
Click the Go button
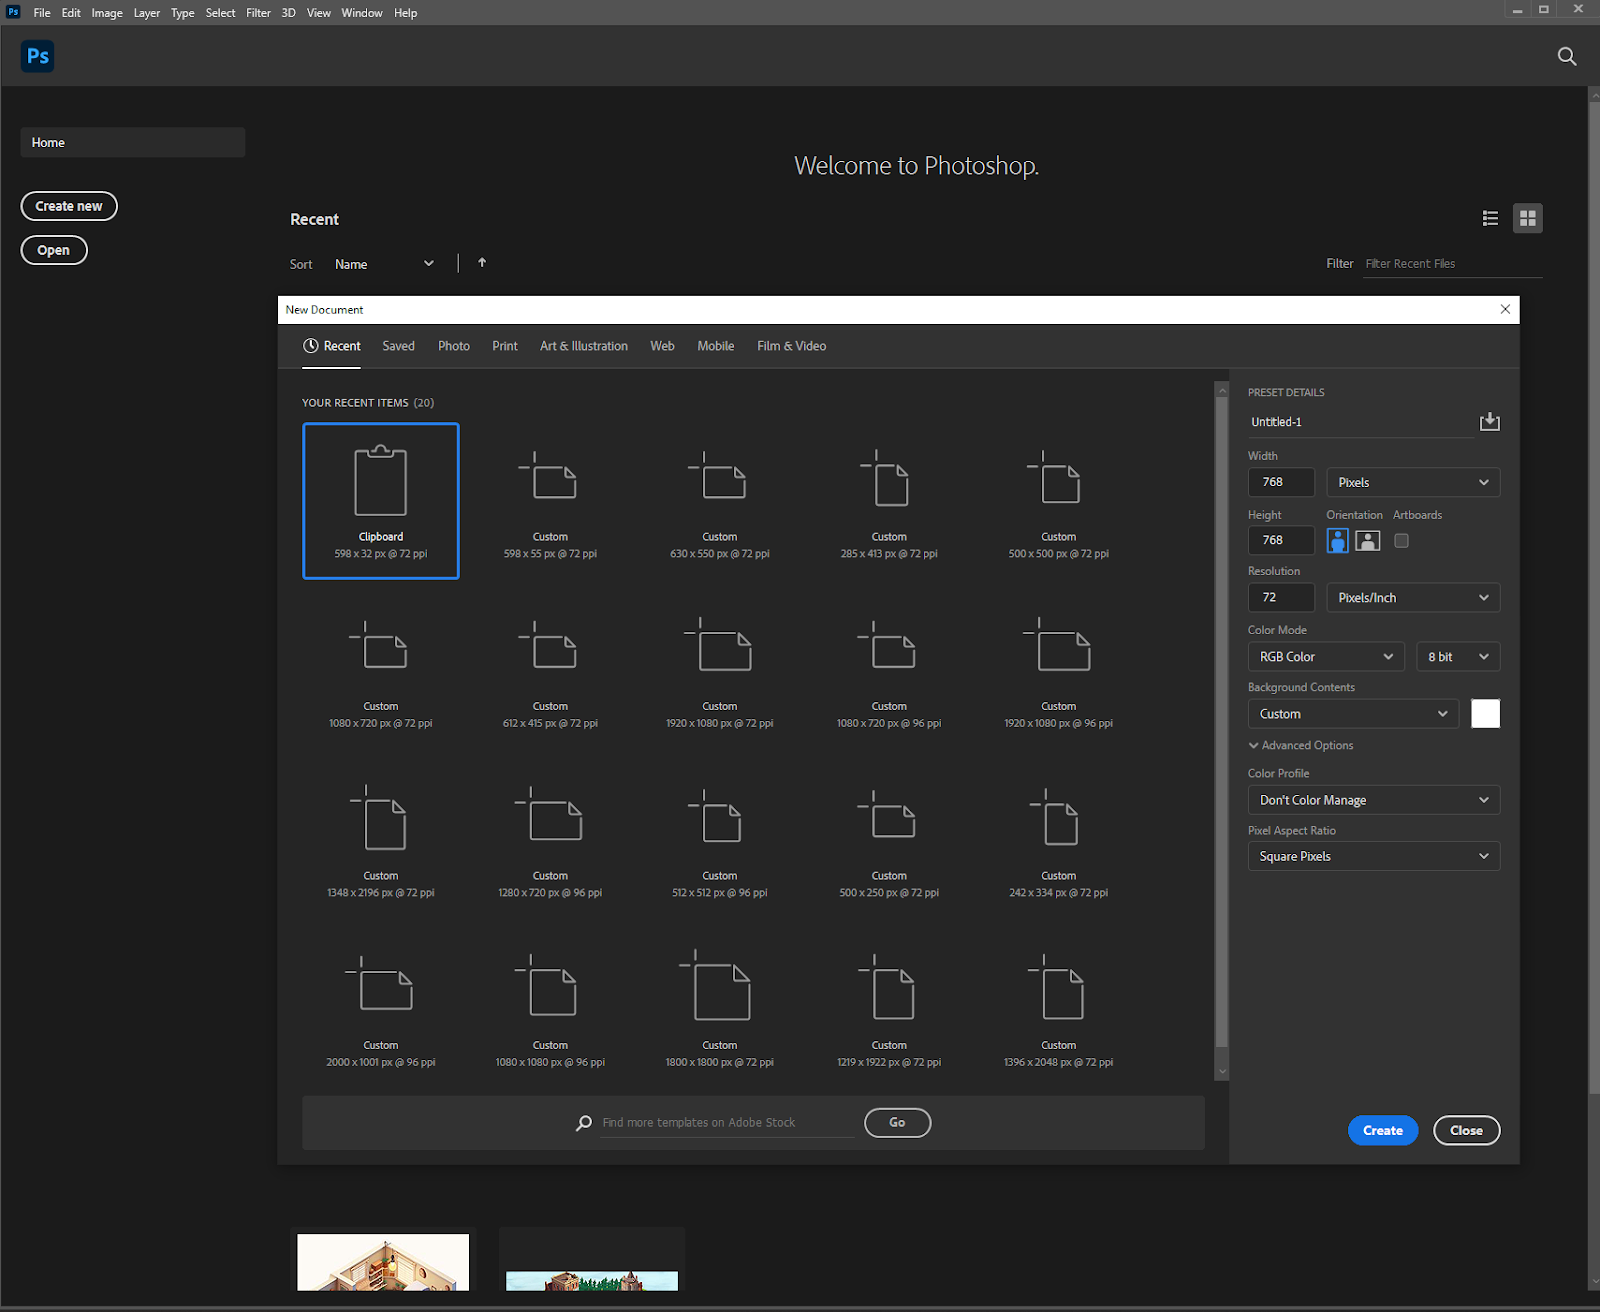pyautogui.click(x=897, y=1122)
